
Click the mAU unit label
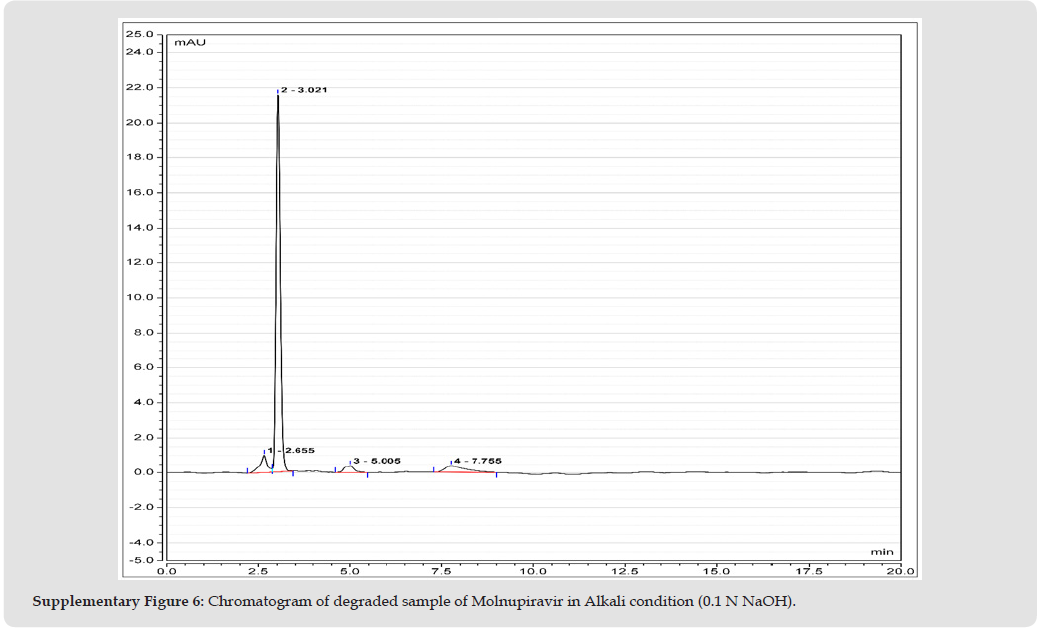191,43
